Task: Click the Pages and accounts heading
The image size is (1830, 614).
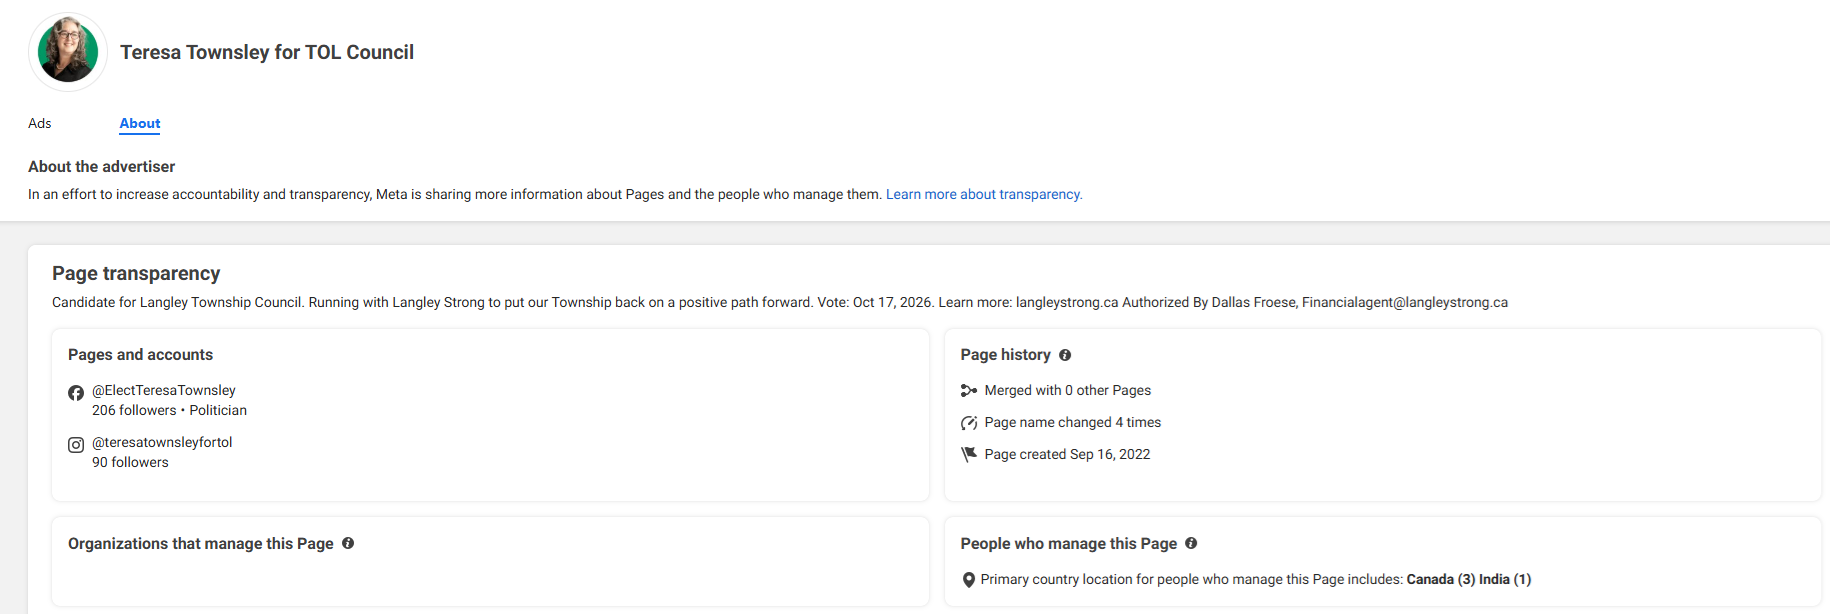Action: tap(140, 354)
